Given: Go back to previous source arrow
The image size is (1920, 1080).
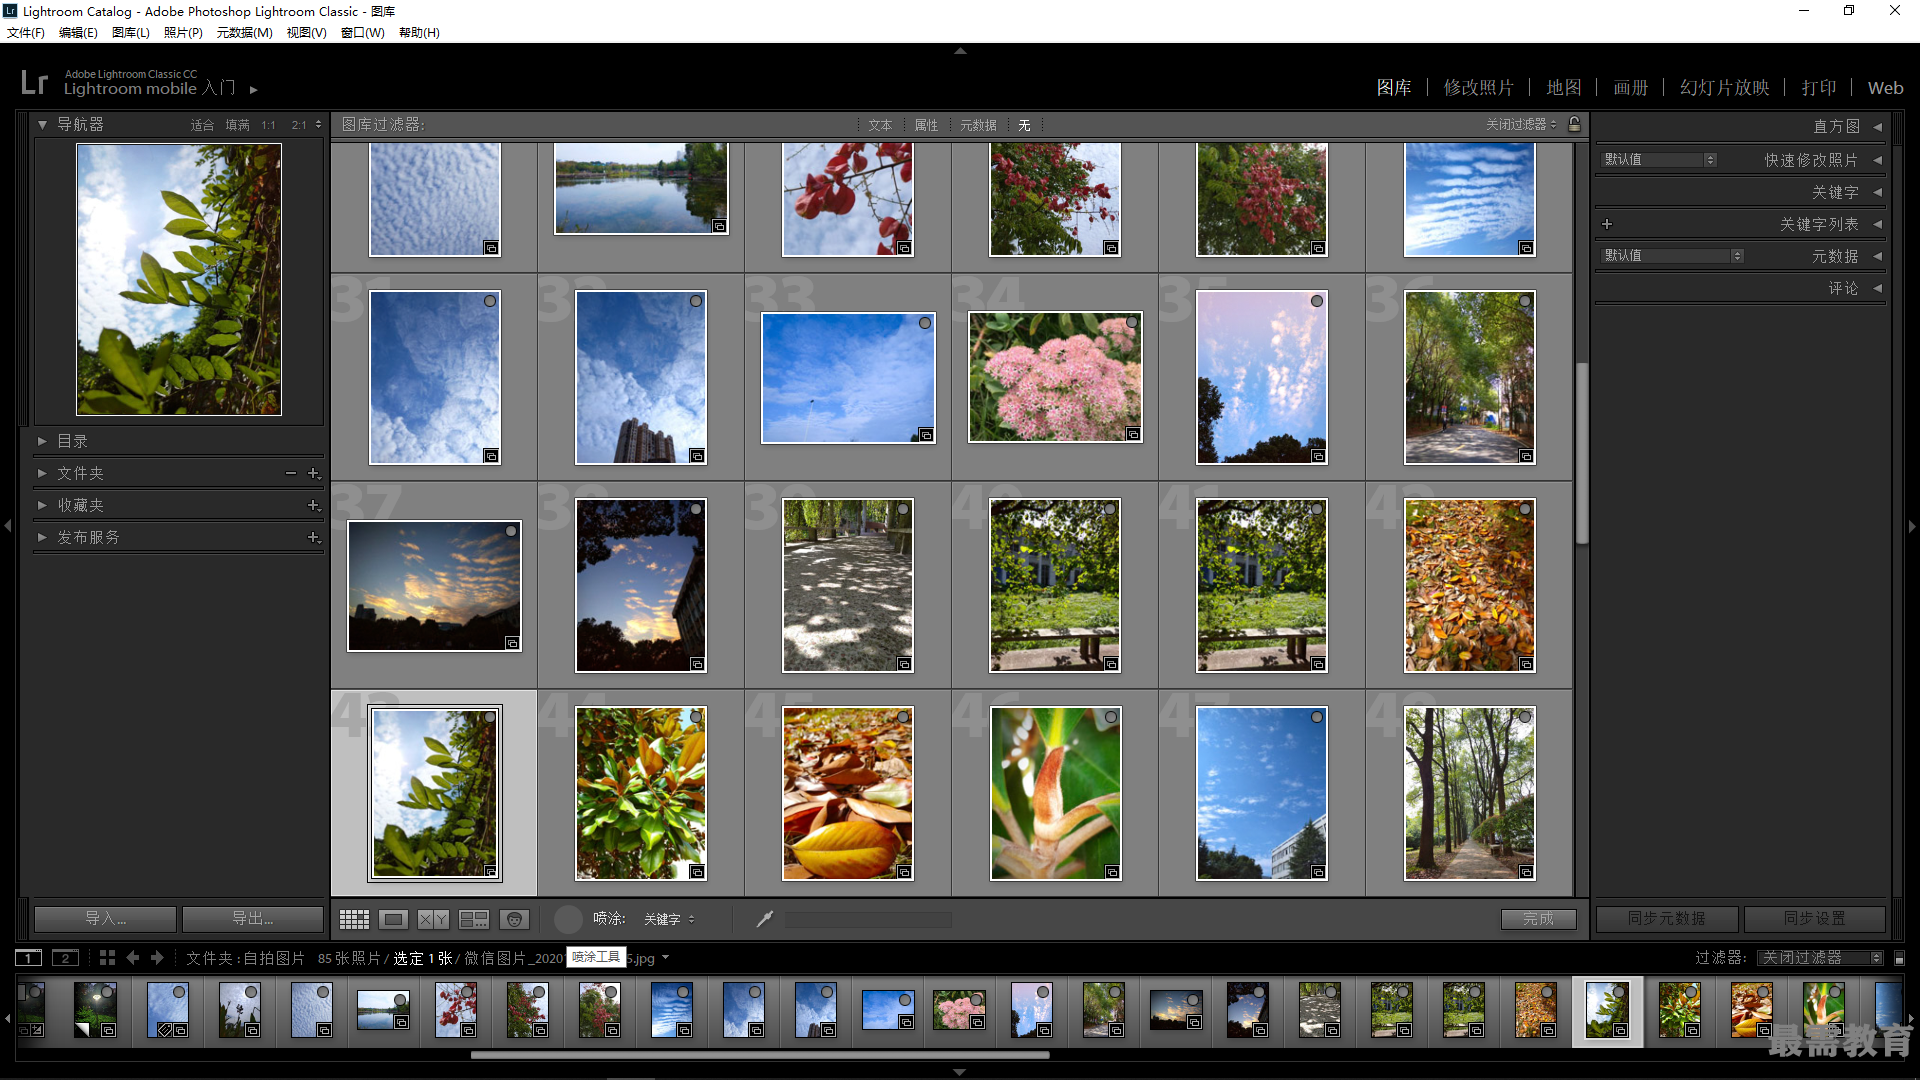Looking at the screenshot, I should pos(133,958).
